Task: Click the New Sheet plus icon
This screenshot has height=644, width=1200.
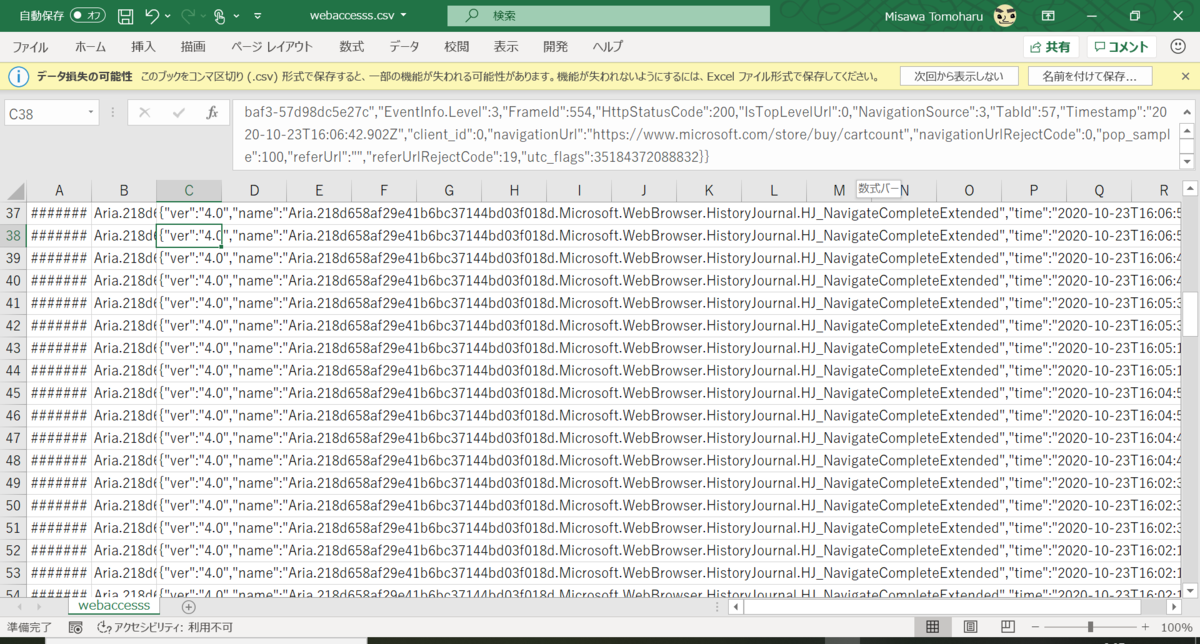Action: tap(188, 606)
